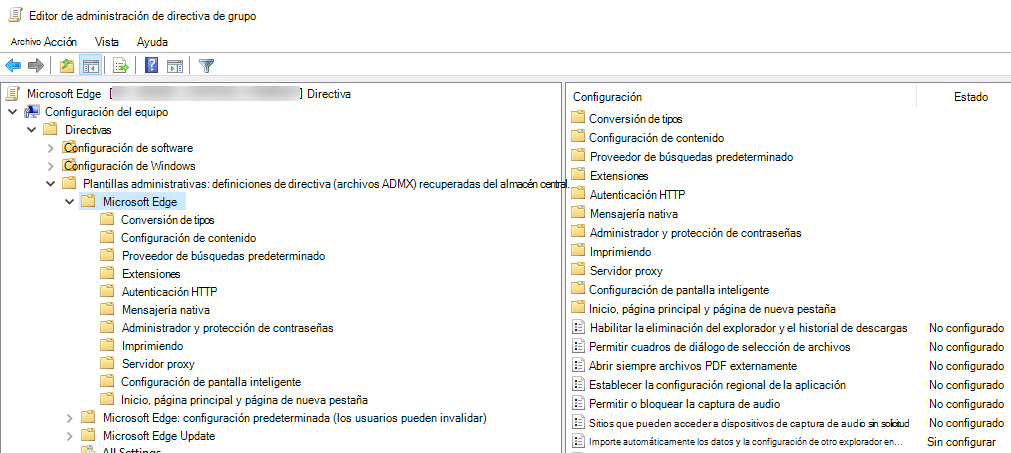Click Conversión de tipos folder icon in right pane
The image size is (1011, 453).
578,118
